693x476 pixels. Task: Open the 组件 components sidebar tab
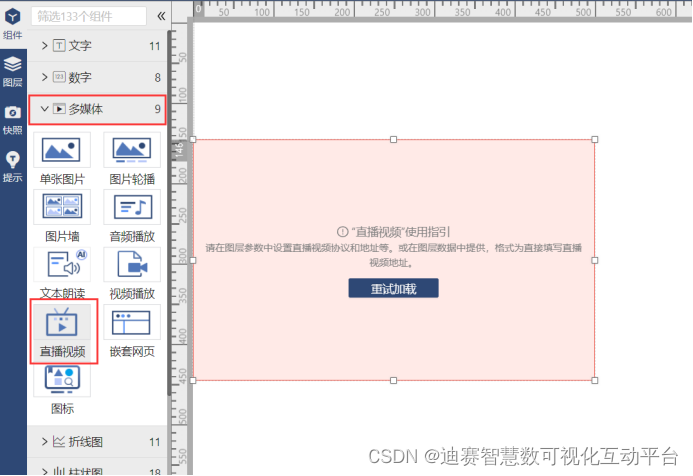click(x=13, y=24)
